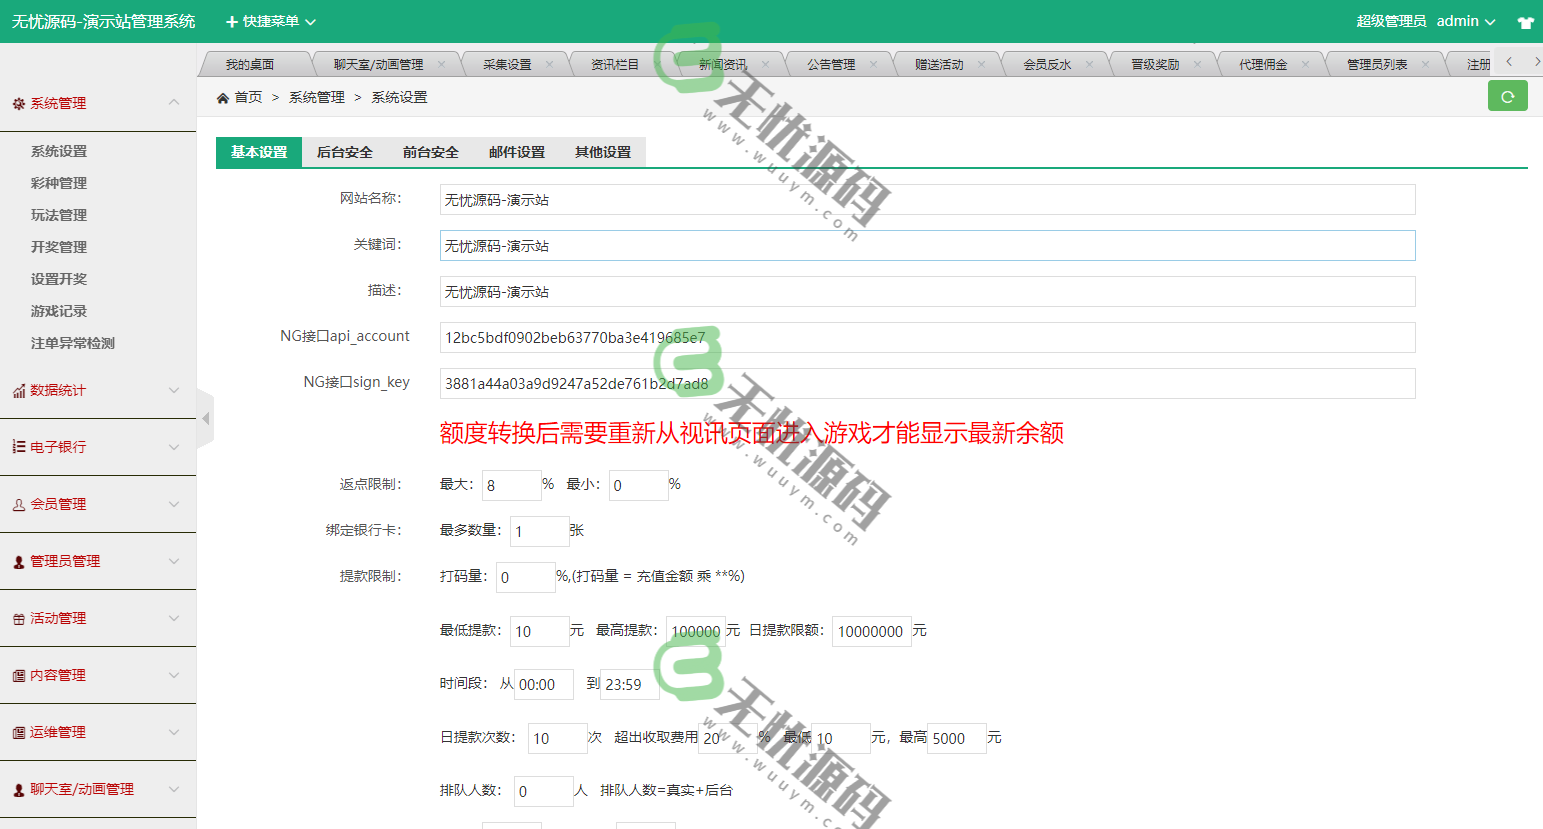The height and width of the screenshot is (829, 1543).
Task: Expand the 快捷菜单 dropdown
Action: click(x=267, y=20)
